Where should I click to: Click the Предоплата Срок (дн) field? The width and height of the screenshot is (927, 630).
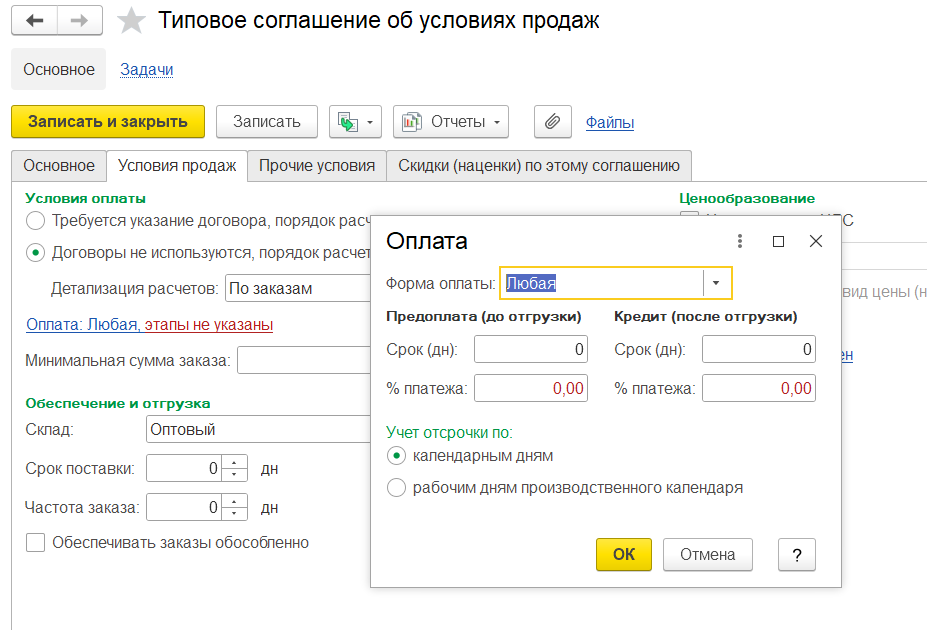(x=531, y=349)
